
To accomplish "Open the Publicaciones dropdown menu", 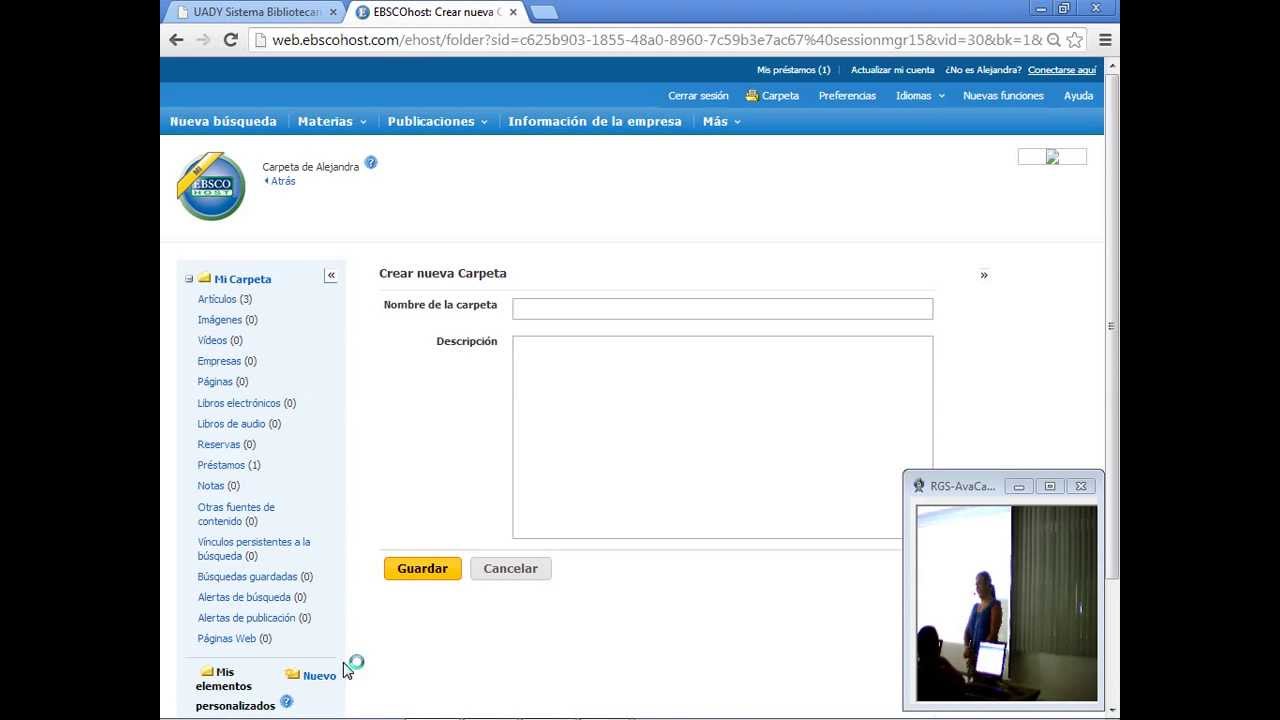I will [x=437, y=121].
